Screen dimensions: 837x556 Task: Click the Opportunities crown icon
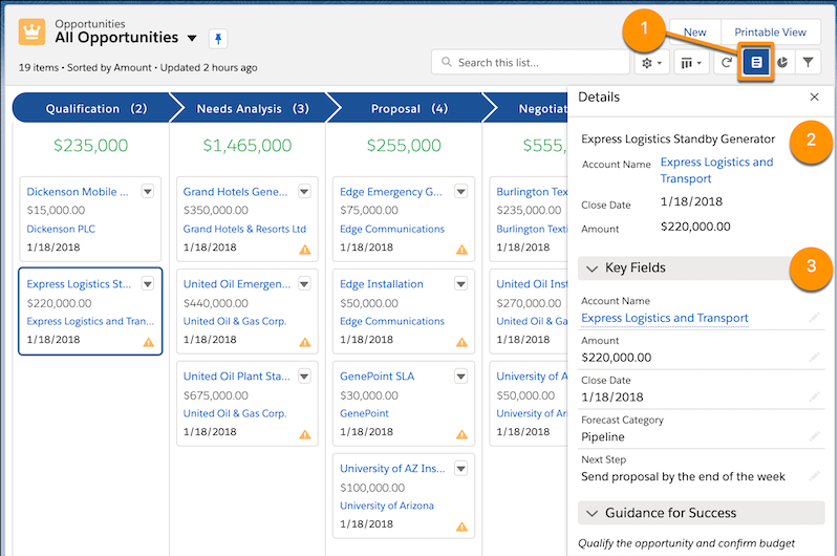(x=31, y=32)
